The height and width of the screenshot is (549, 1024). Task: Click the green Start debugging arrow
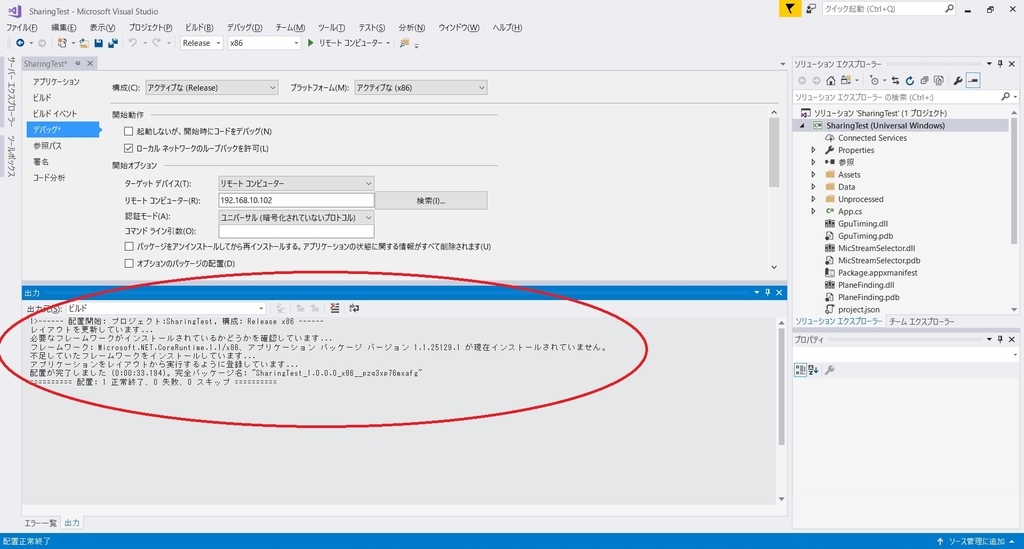pyautogui.click(x=310, y=43)
